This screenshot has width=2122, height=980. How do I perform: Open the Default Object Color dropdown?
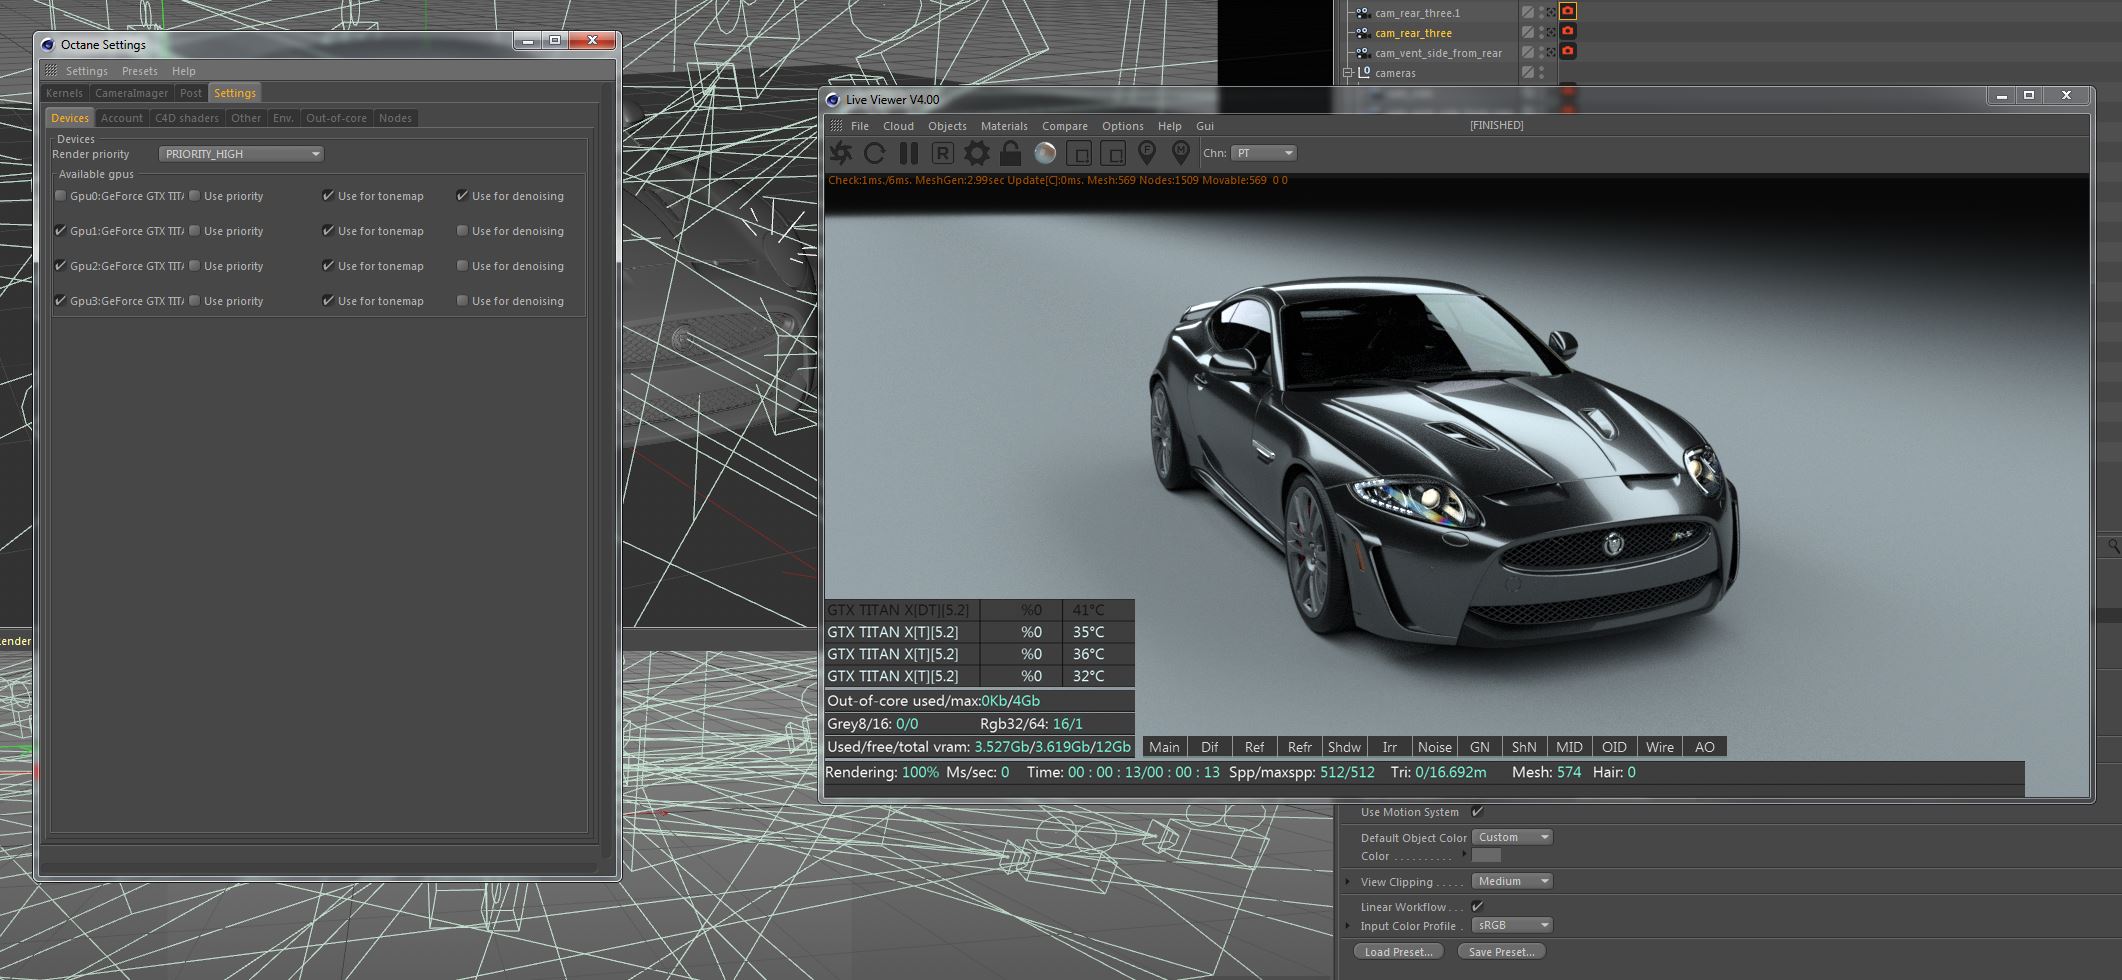point(1512,837)
